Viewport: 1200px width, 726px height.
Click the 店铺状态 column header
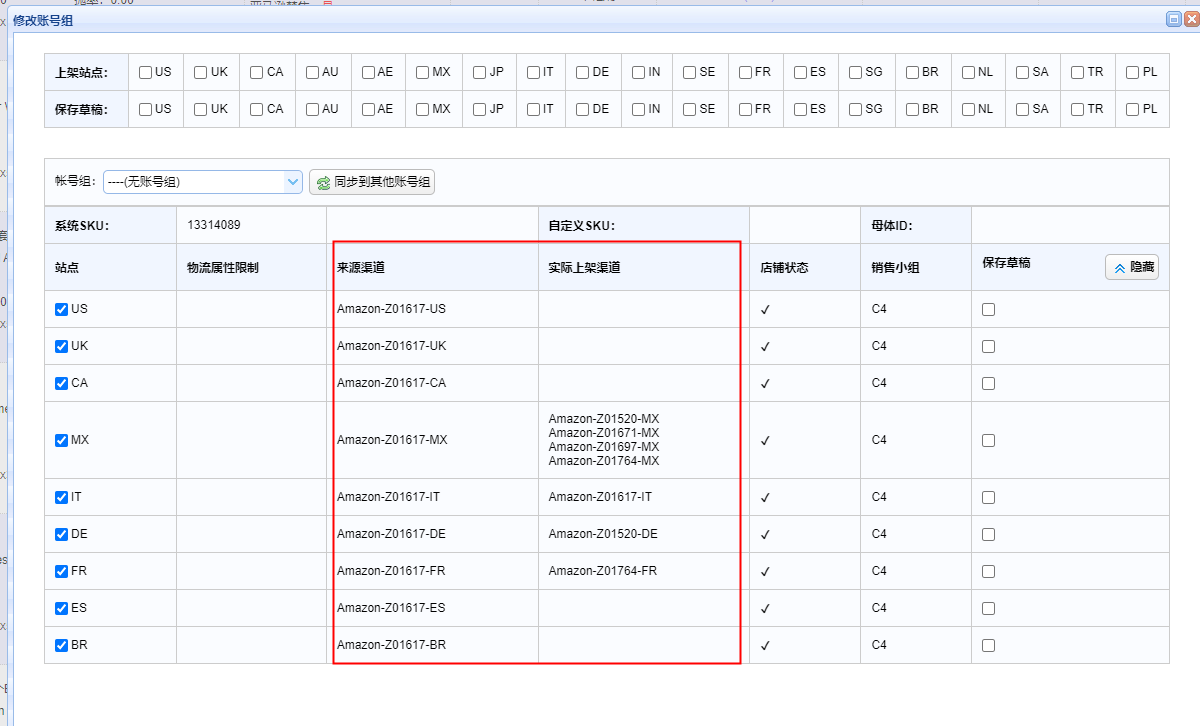coord(784,268)
